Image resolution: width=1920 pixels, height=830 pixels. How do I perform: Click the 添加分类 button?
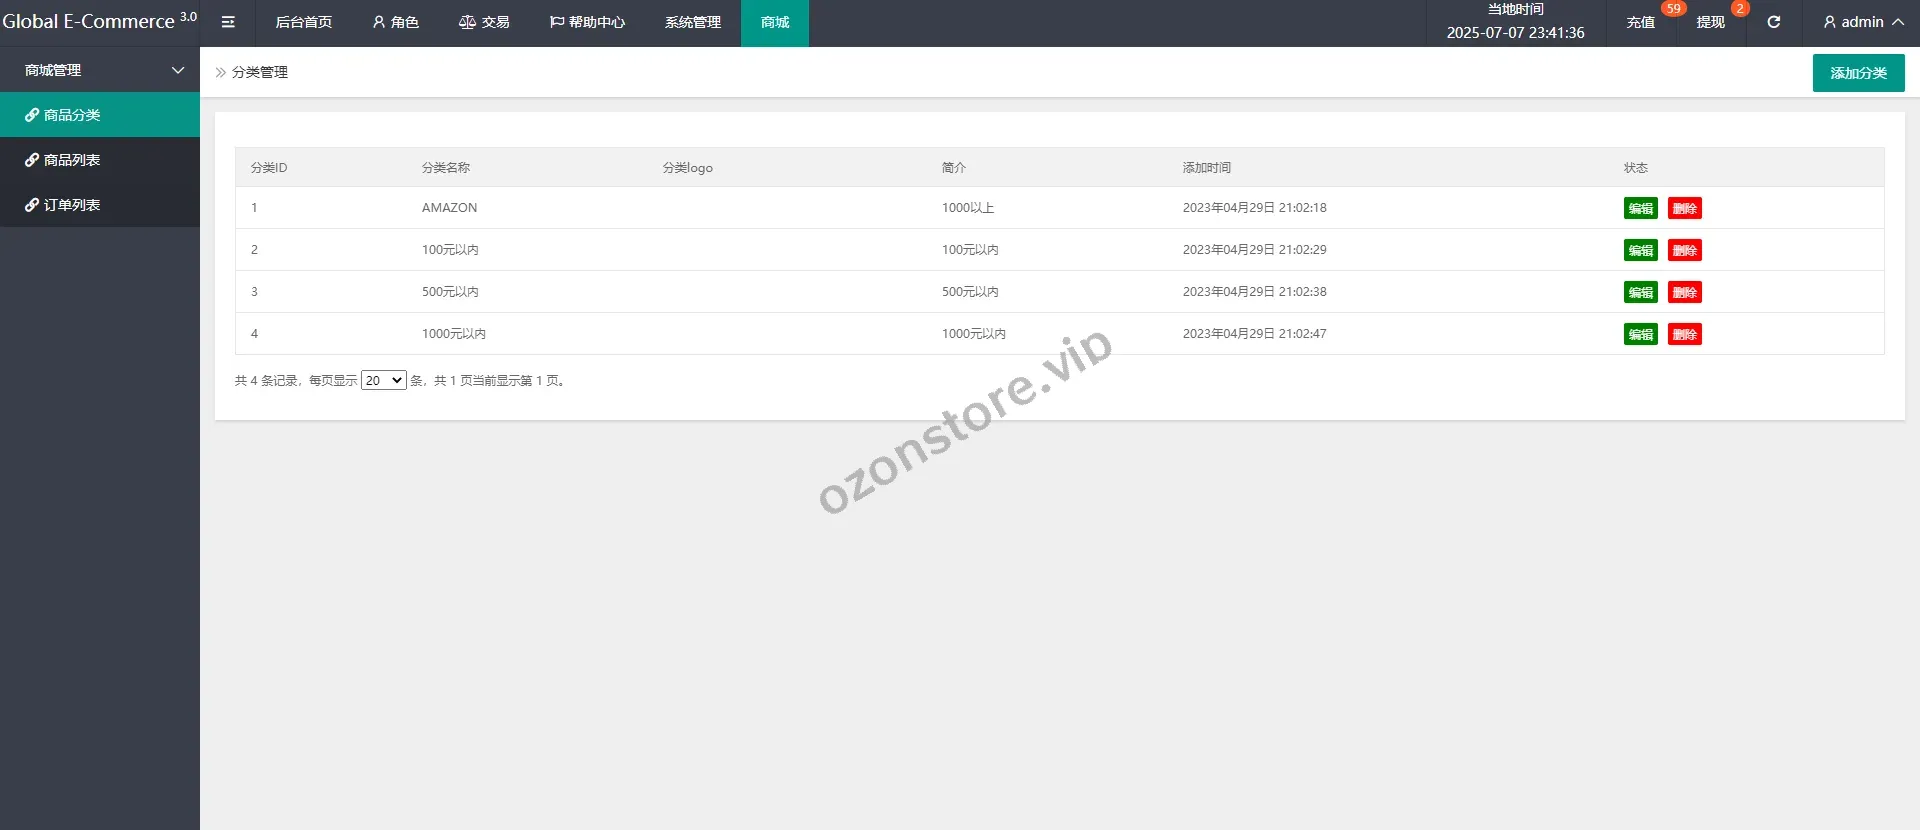[x=1858, y=73]
